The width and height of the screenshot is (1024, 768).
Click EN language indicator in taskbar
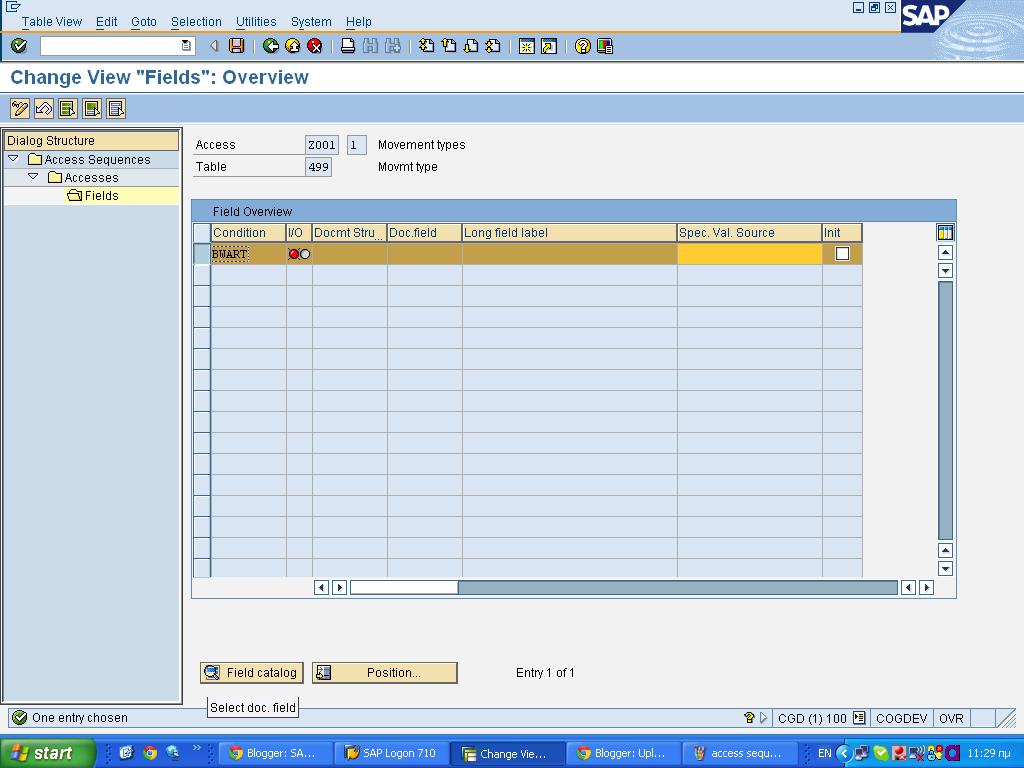(x=825, y=753)
